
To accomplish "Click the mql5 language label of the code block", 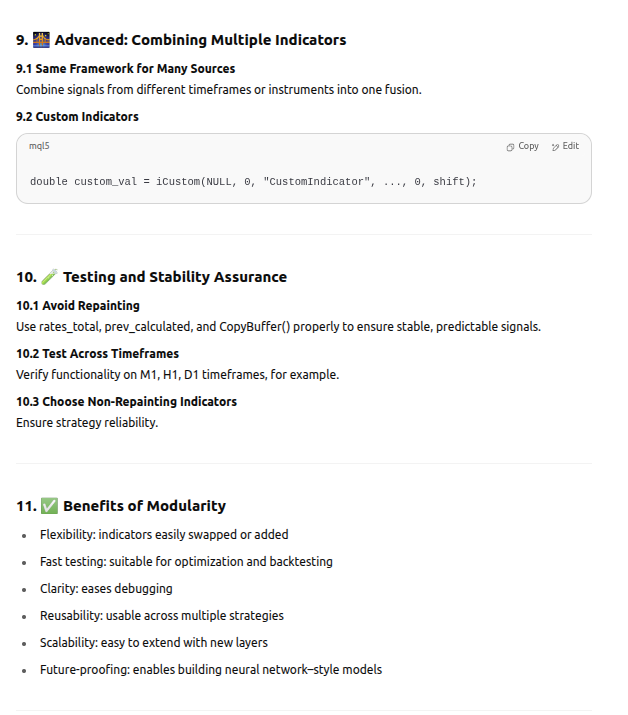I will [x=39, y=146].
